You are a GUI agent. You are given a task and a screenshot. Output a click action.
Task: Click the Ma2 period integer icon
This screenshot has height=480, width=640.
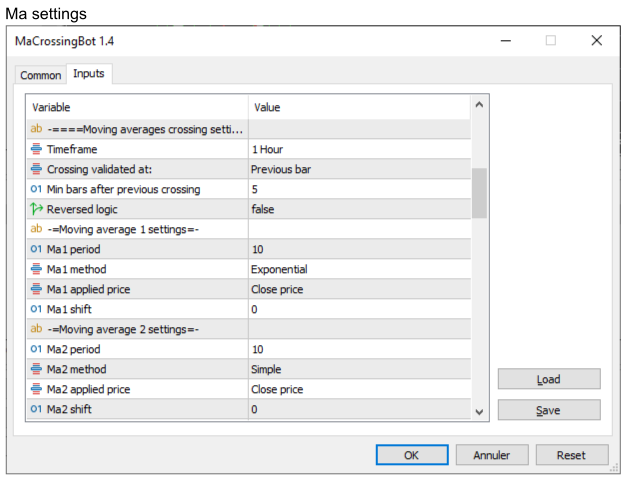click(x=36, y=349)
